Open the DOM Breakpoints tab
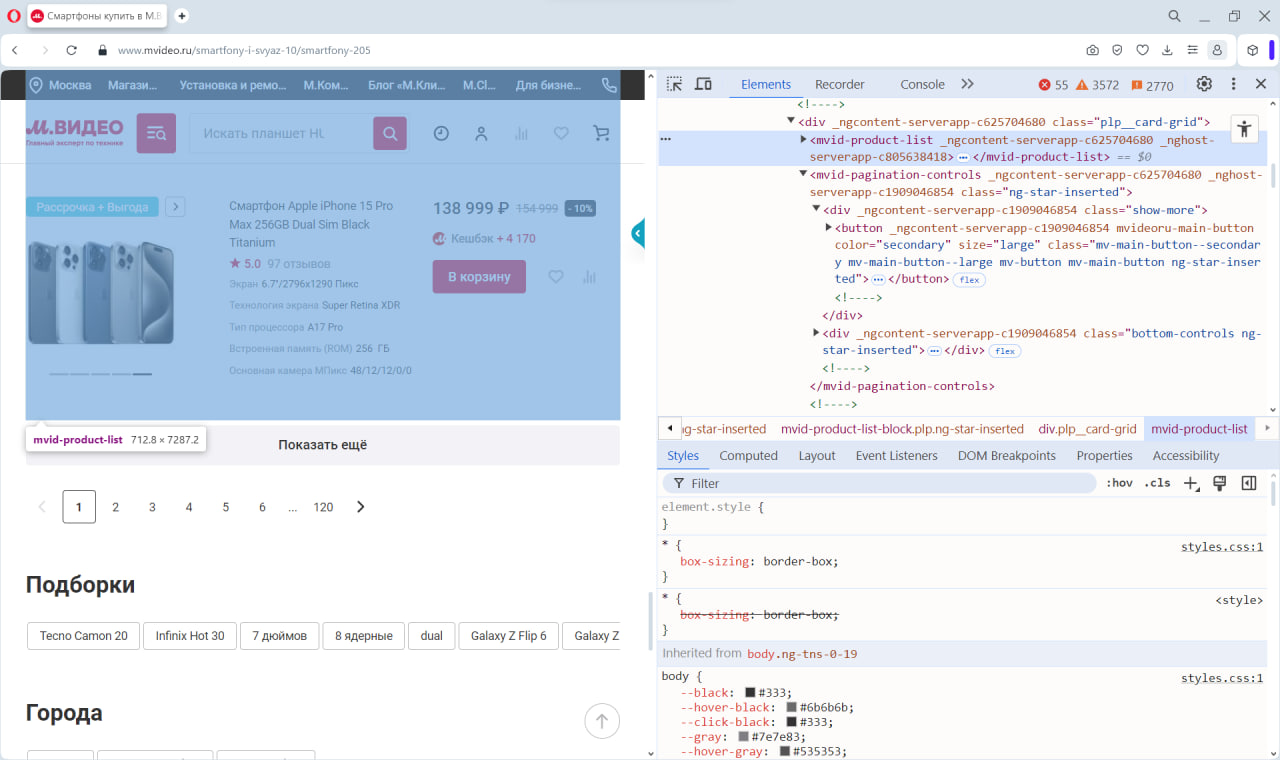 (x=1007, y=455)
